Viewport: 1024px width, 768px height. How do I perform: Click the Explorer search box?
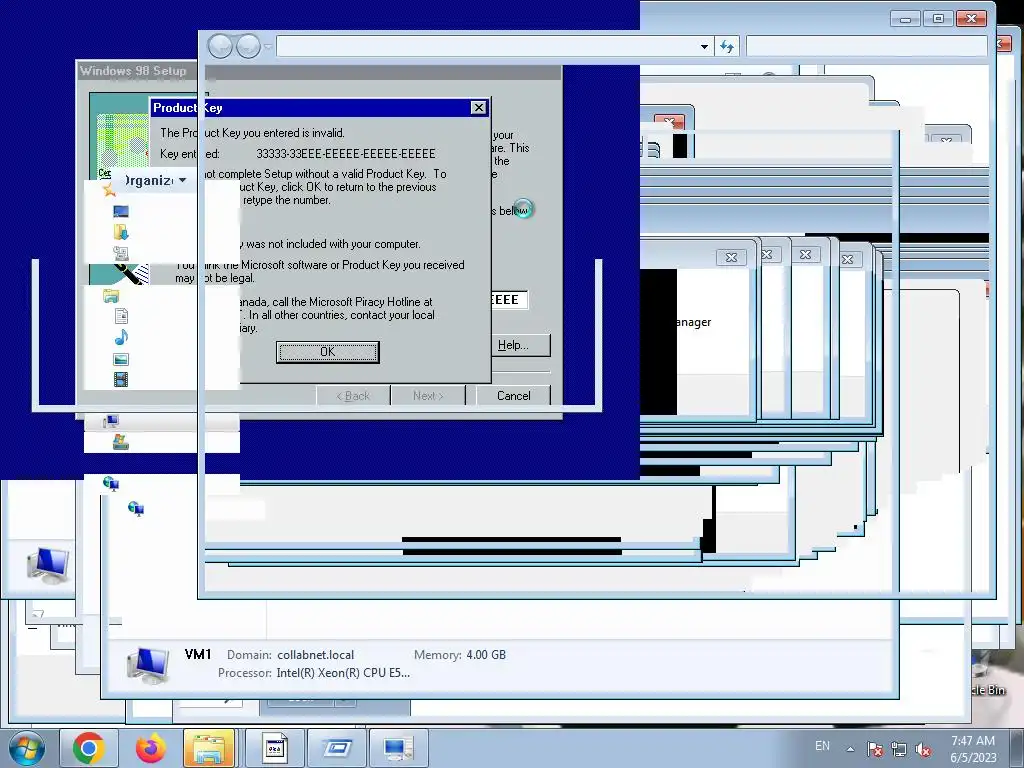(866, 46)
